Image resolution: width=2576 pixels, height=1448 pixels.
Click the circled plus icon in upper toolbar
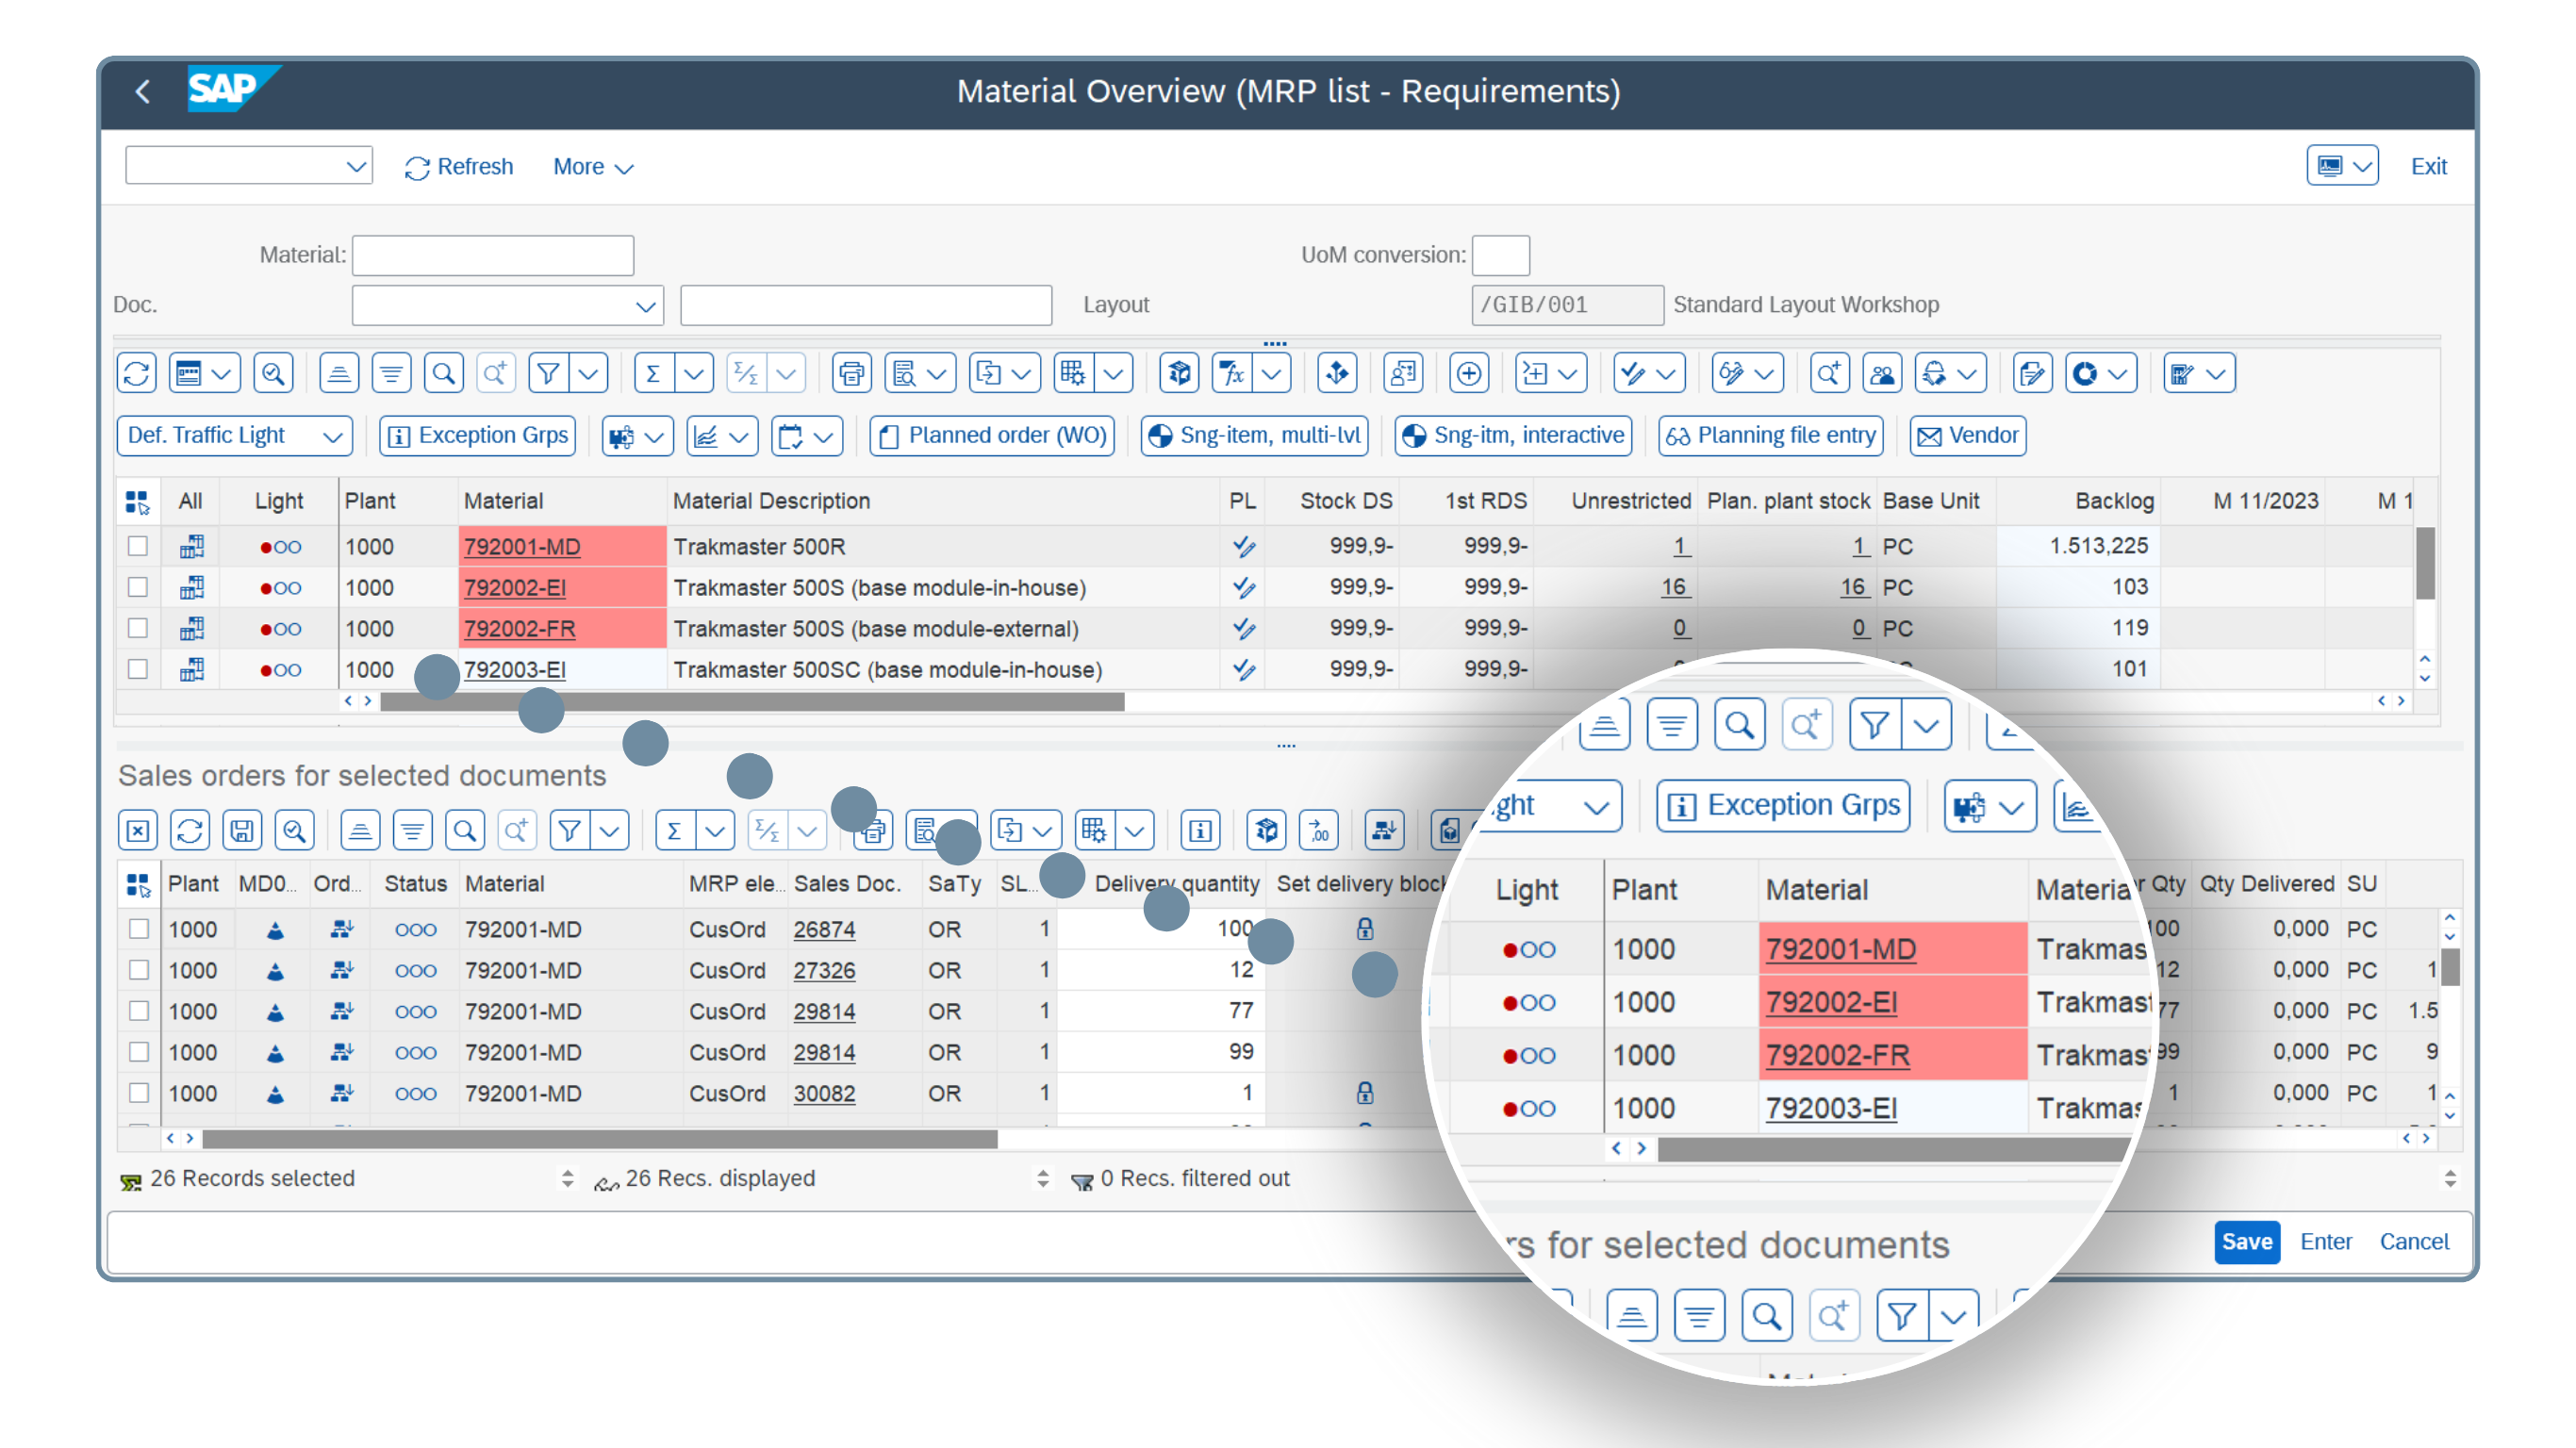coord(1468,374)
